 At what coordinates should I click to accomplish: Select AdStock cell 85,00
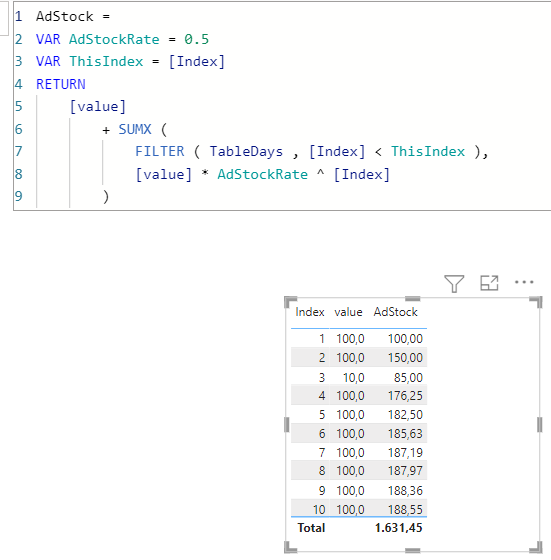coord(408,377)
